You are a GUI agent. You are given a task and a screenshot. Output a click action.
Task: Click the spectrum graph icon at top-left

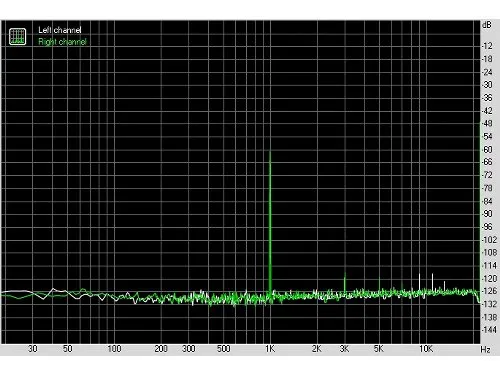coord(17,36)
